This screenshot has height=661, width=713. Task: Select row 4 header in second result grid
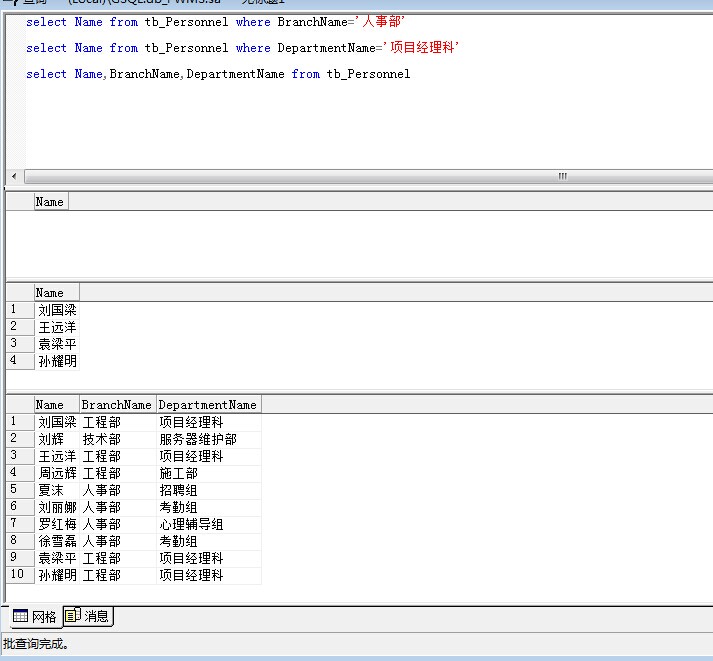[x=20, y=361]
